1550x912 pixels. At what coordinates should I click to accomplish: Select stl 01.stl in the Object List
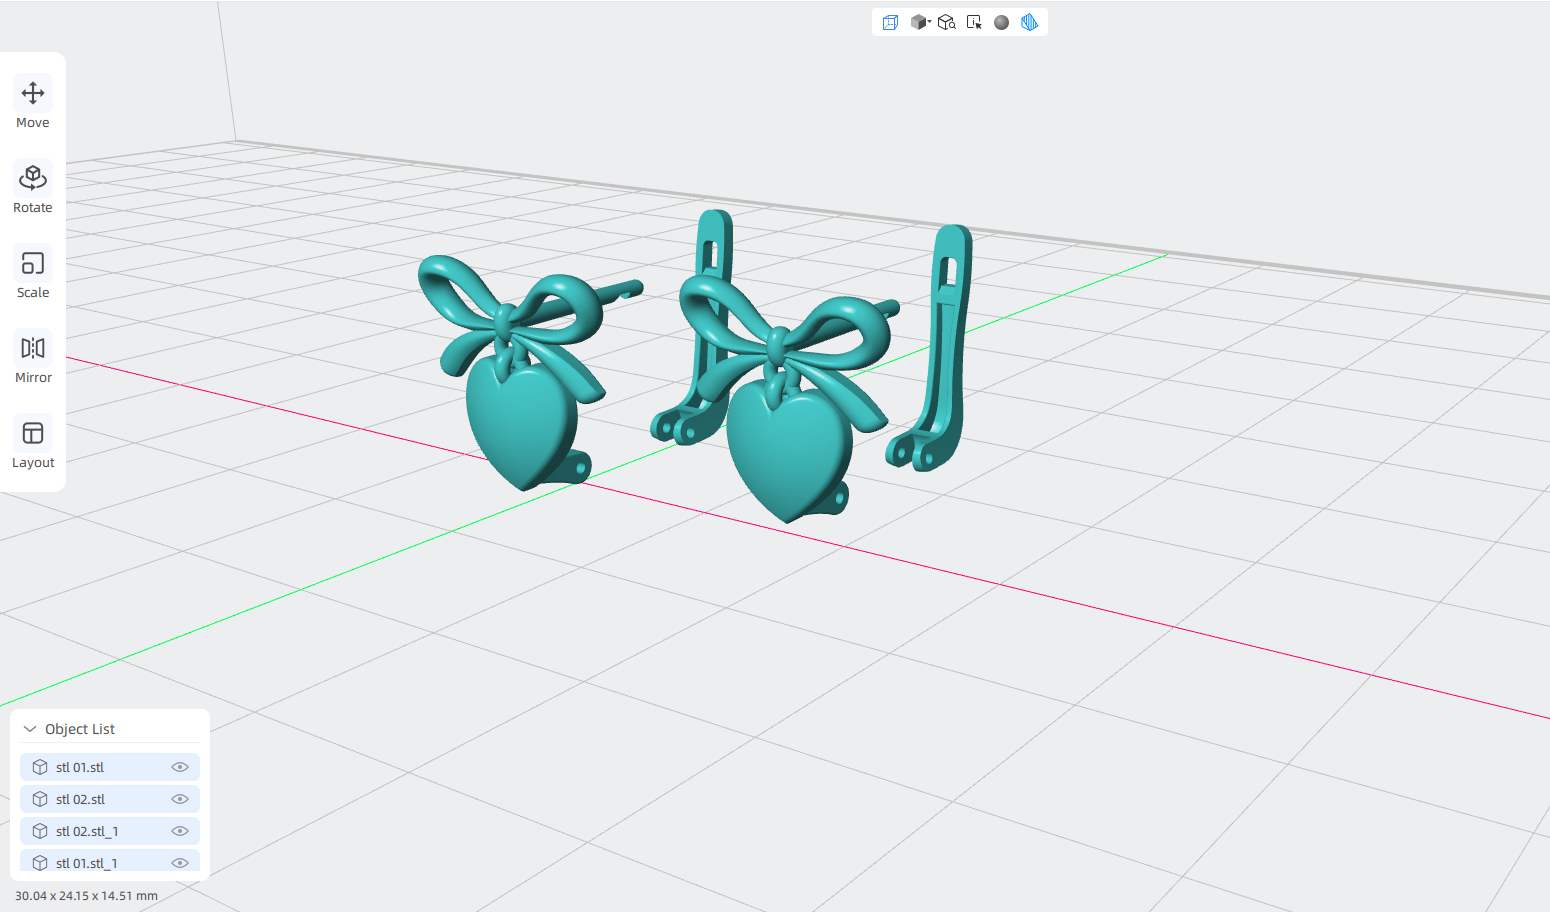coord(110,767)
